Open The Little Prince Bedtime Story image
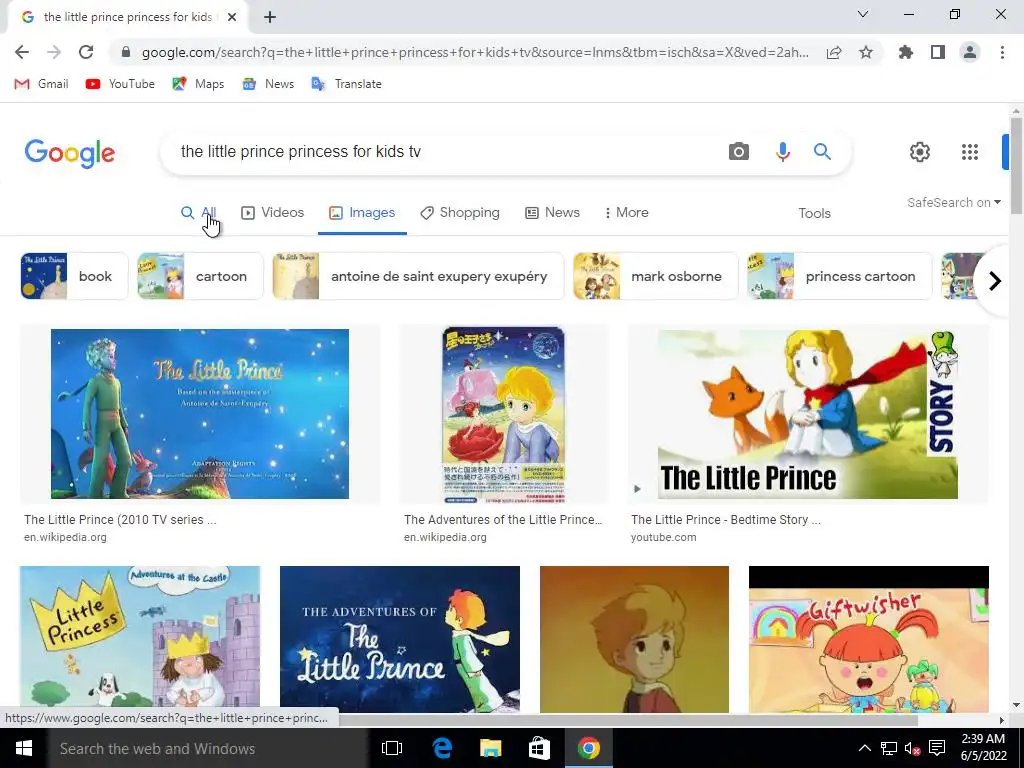Image resolution: width=1024 pixels, height=768 pixels. pos(808,414)
